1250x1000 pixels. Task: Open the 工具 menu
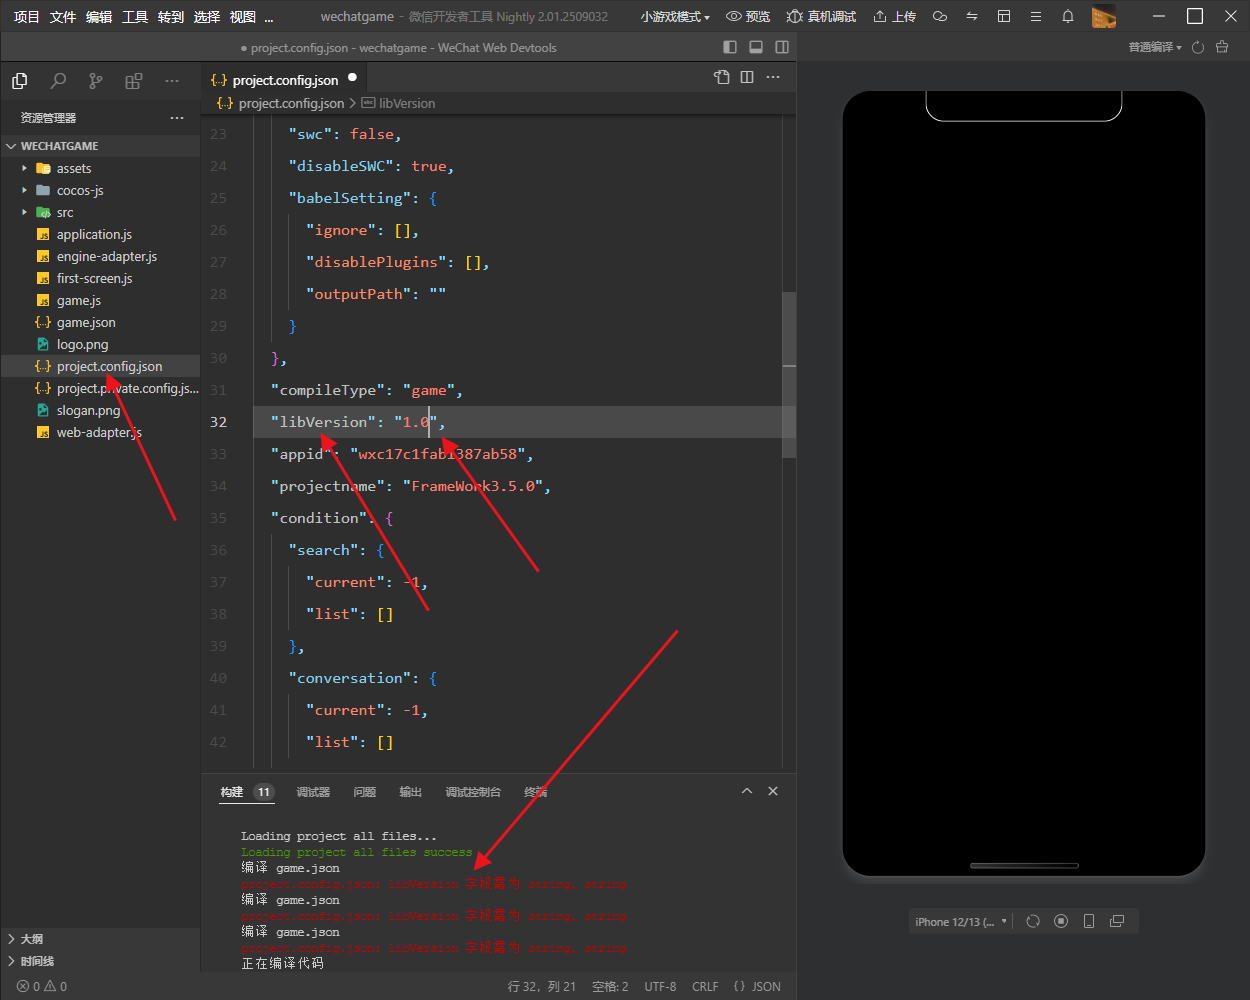click(x=135, y=17)
